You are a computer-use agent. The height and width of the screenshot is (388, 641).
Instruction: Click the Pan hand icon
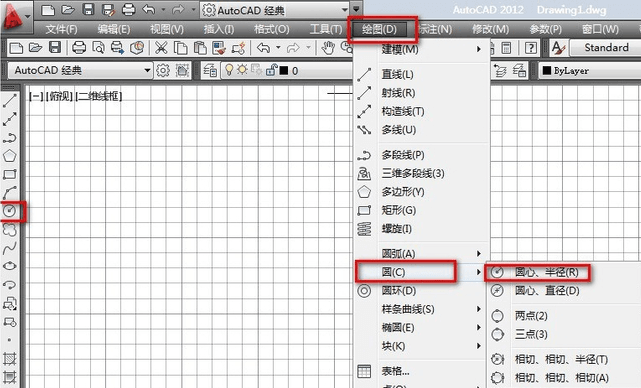[328, 48]
